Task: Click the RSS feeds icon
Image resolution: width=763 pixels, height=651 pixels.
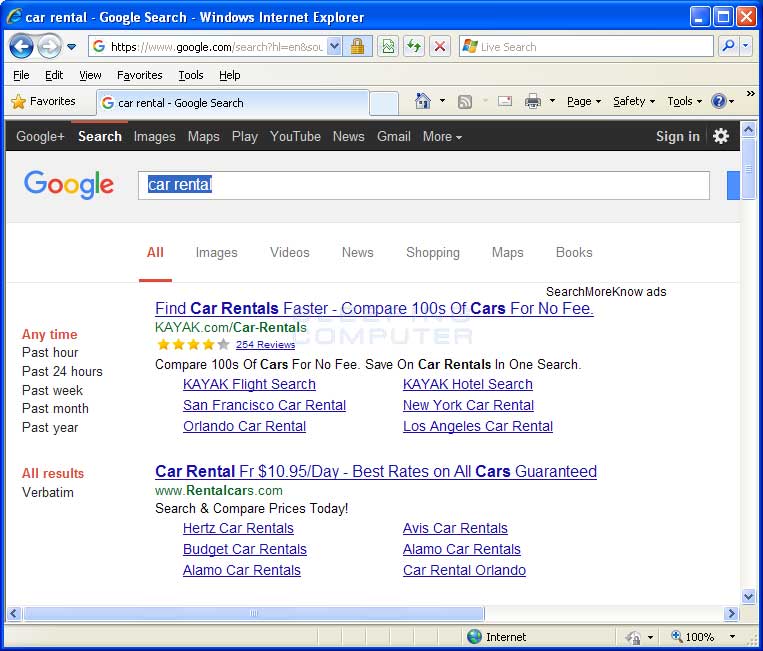Action: [x=465, y=101]
